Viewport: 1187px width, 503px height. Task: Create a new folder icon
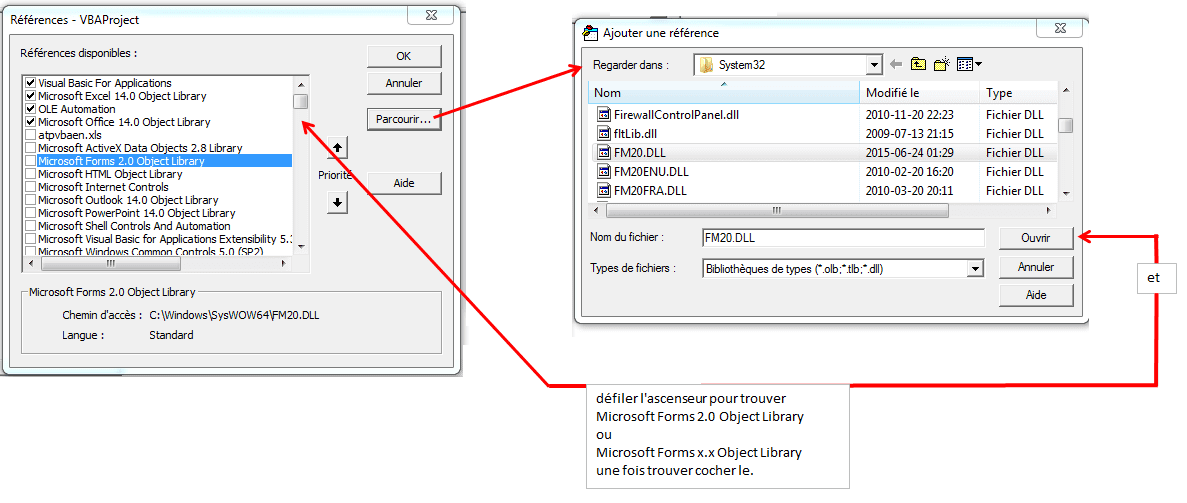(x=942, y=64)
